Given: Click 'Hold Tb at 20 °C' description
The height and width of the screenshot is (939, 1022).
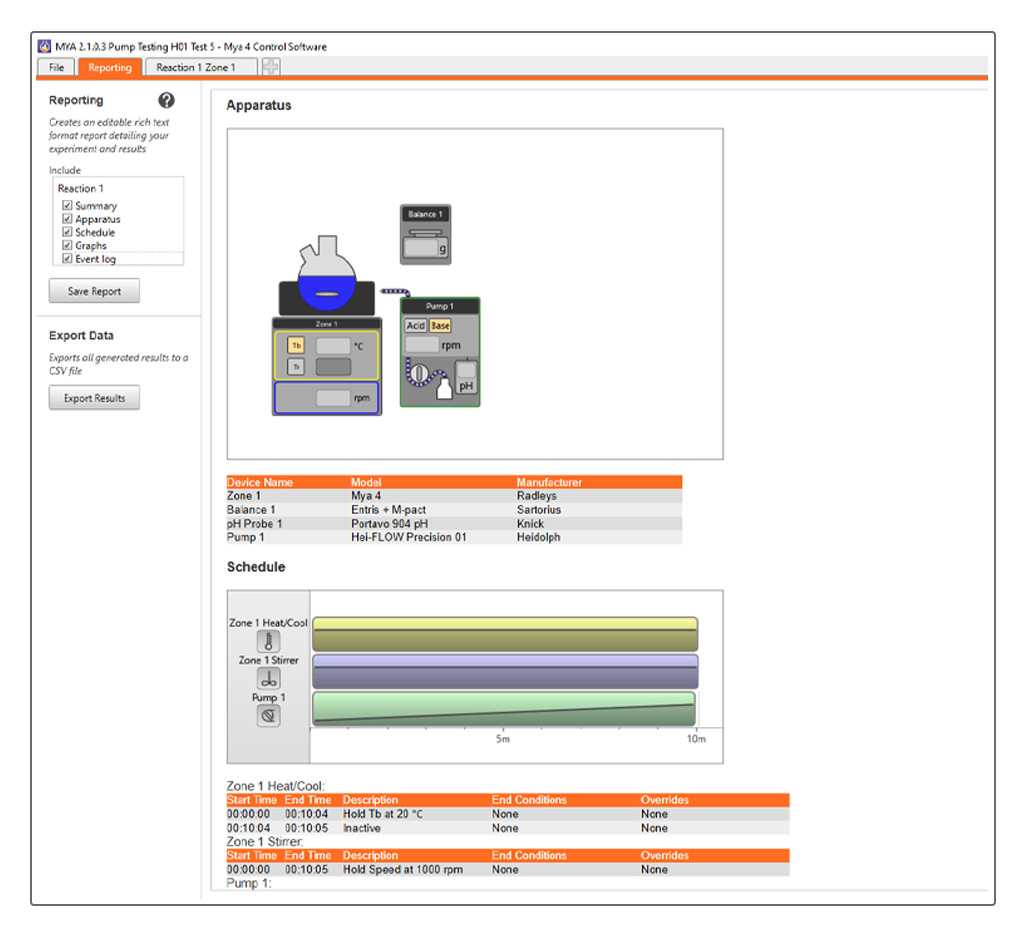Looking at the screenshot, I should (383, 814).
